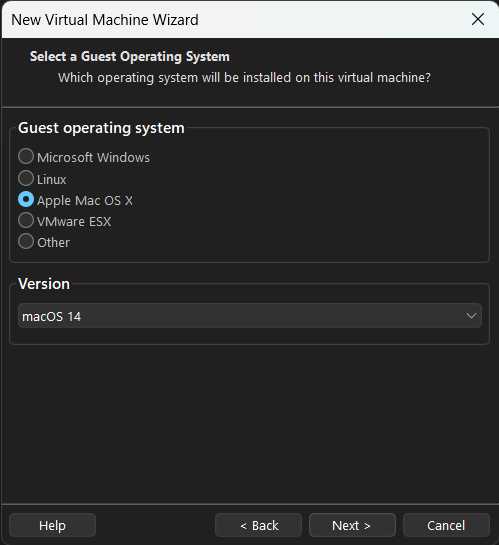
Task: Click the "Apple Mac OS X" label text
Action: 85,201
